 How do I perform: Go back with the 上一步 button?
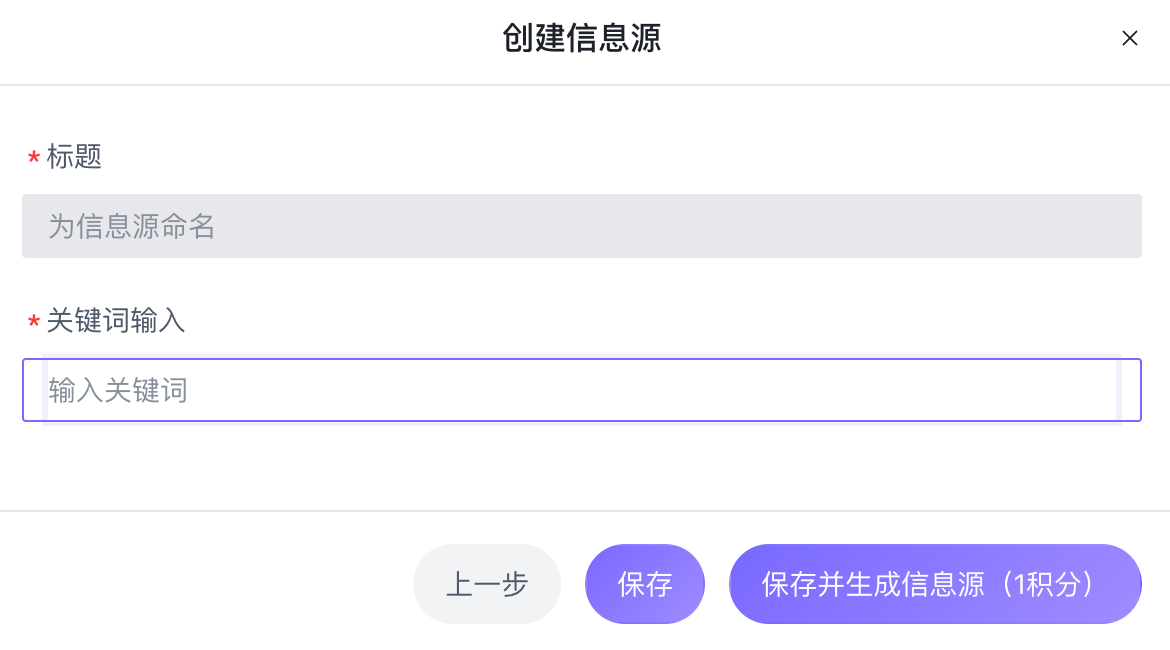click(487, 584)
